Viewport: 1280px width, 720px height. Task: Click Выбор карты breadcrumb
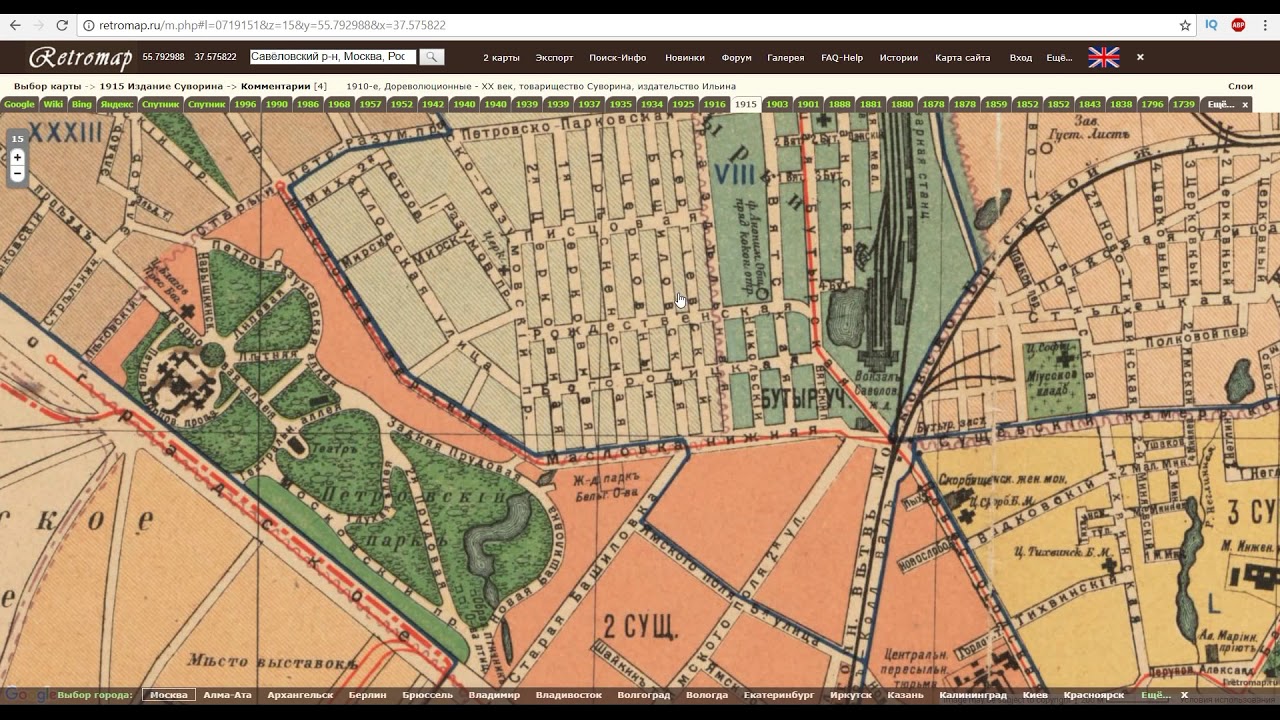tap(47, 86)
